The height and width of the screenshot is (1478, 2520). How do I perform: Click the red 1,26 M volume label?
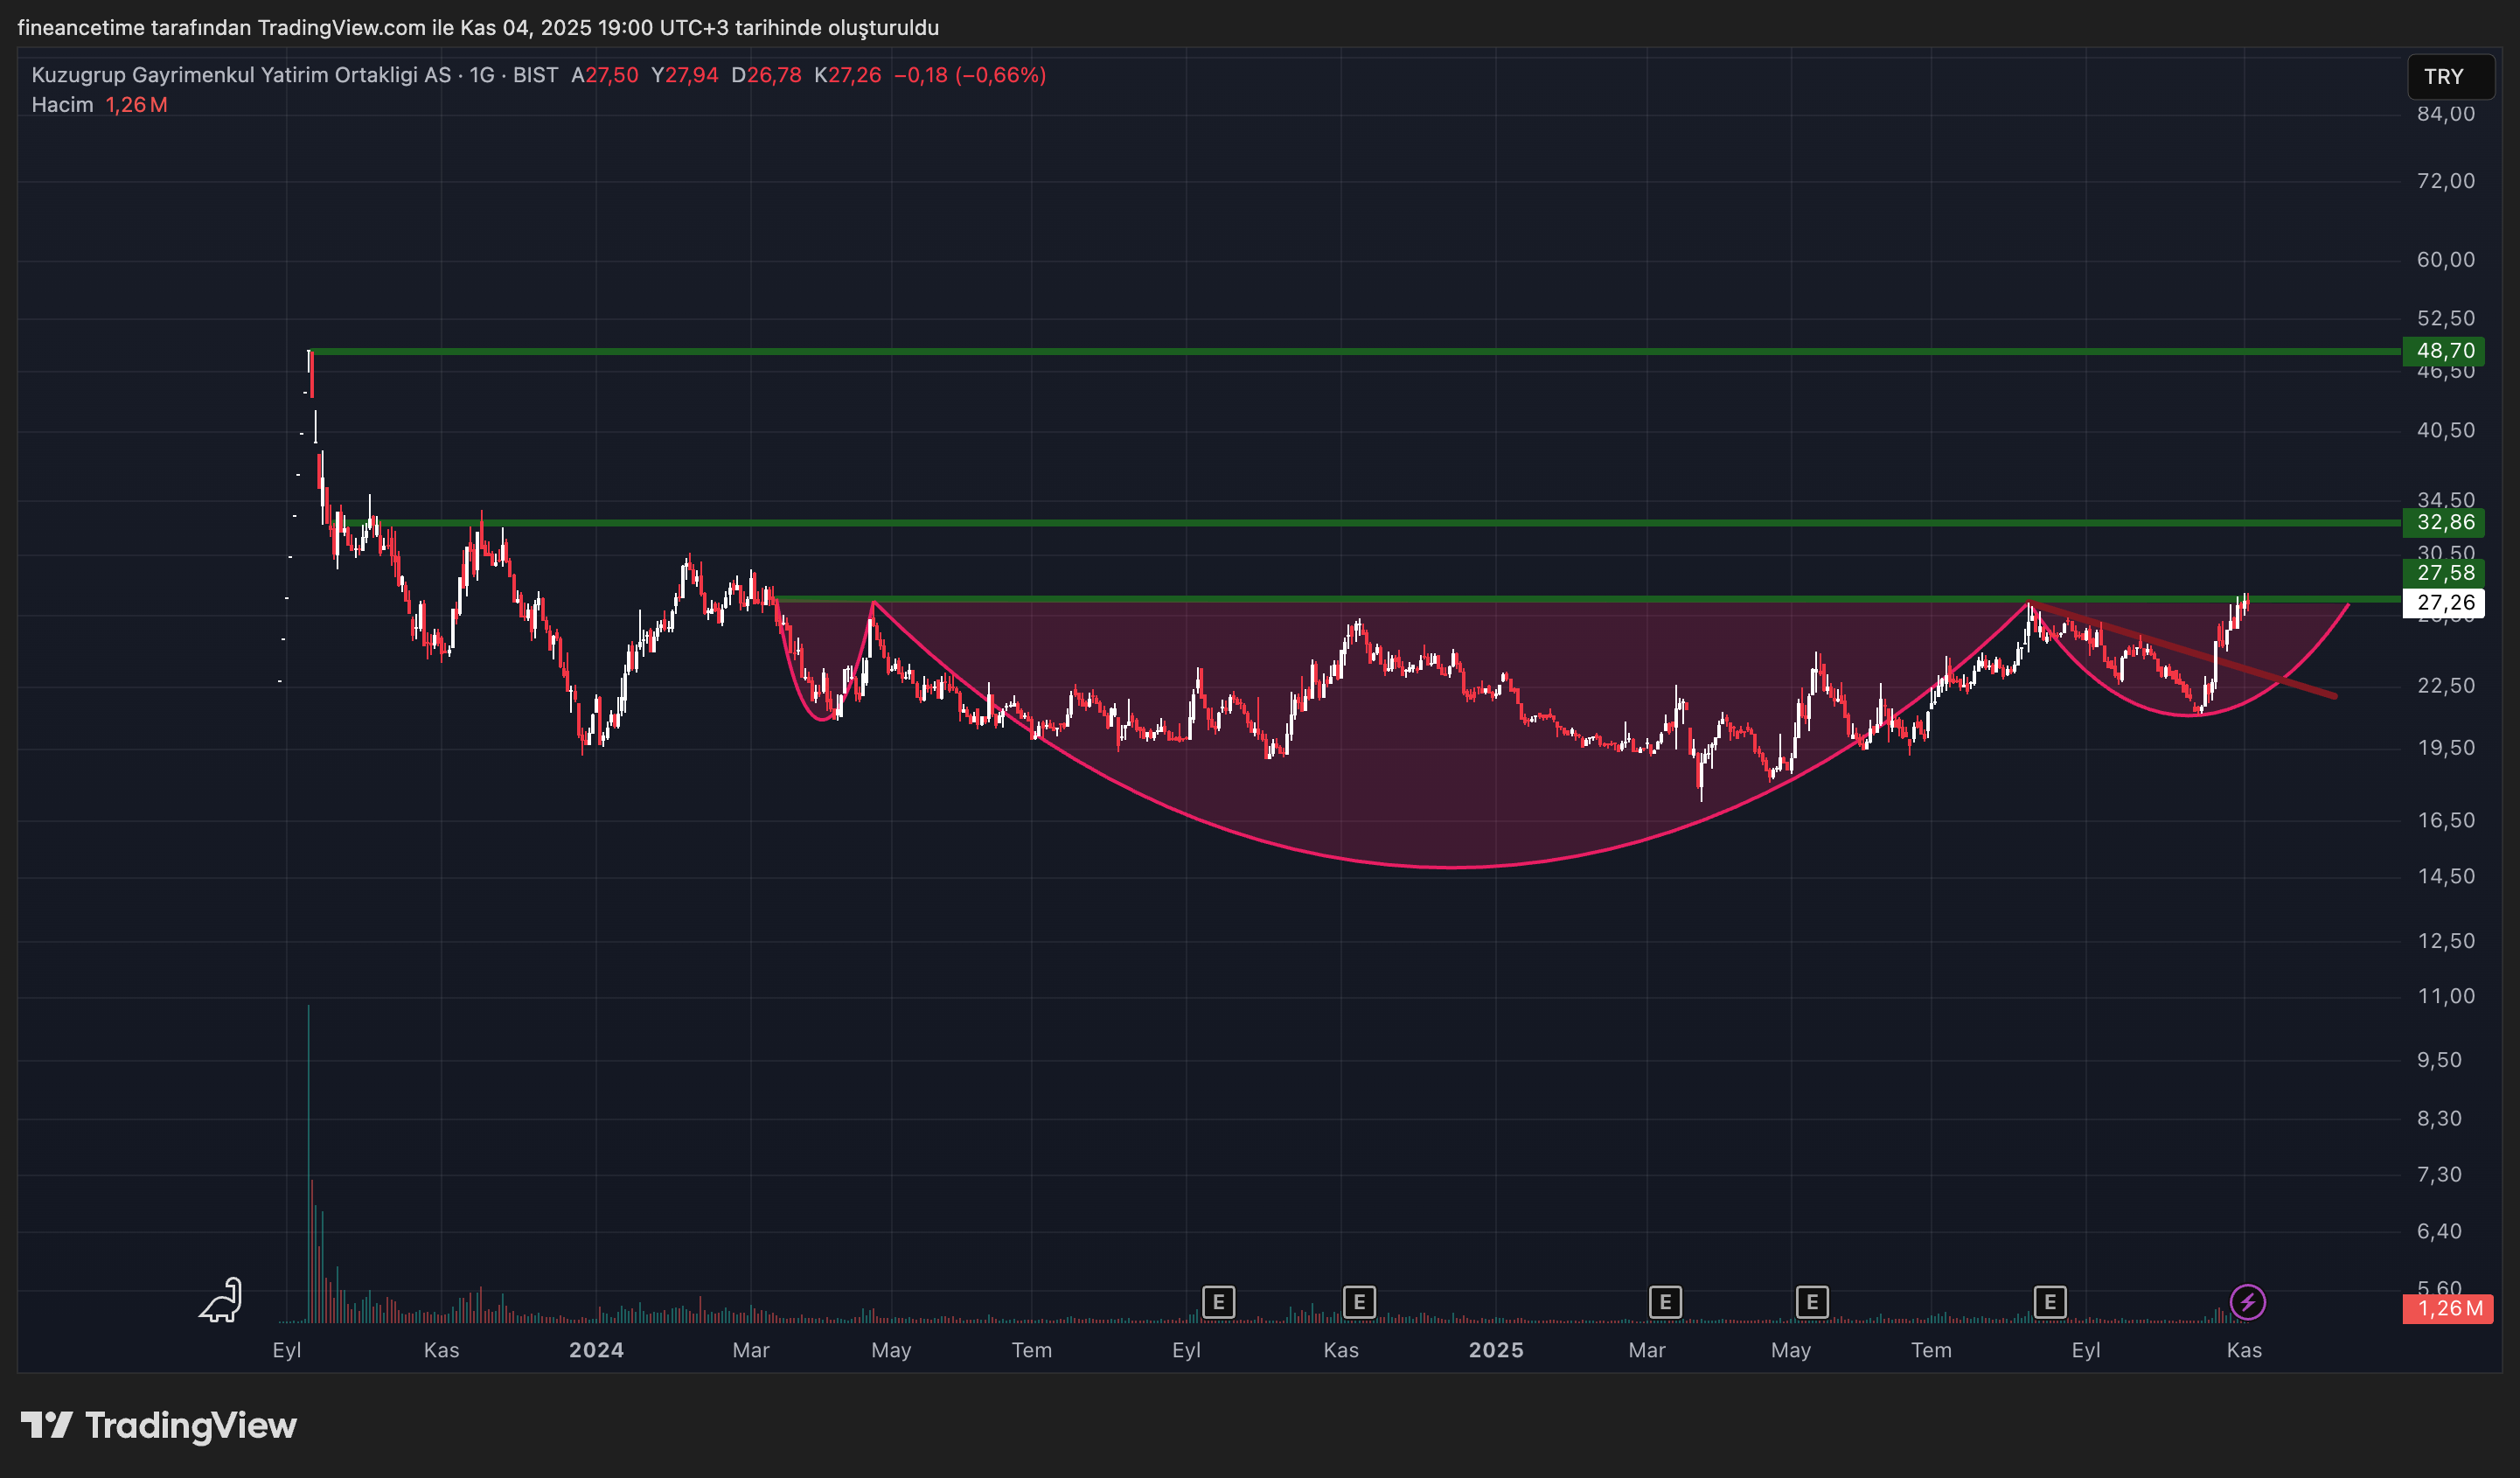pyautogui.click(x=2449, y=1308)
